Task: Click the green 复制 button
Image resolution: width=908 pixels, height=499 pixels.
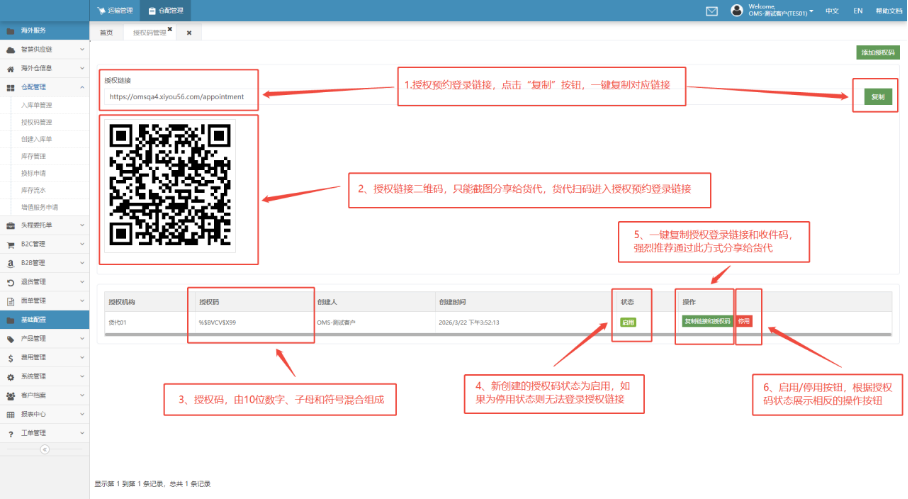Action: (876, 97)
